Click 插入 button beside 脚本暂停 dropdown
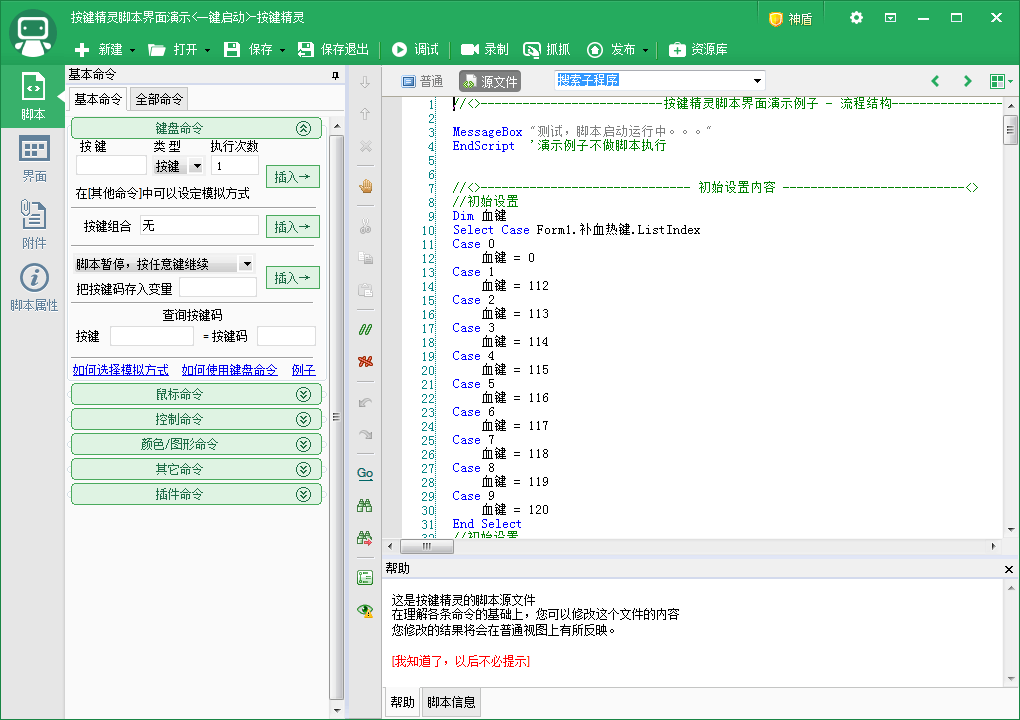1020x720 pixels. 293,278
